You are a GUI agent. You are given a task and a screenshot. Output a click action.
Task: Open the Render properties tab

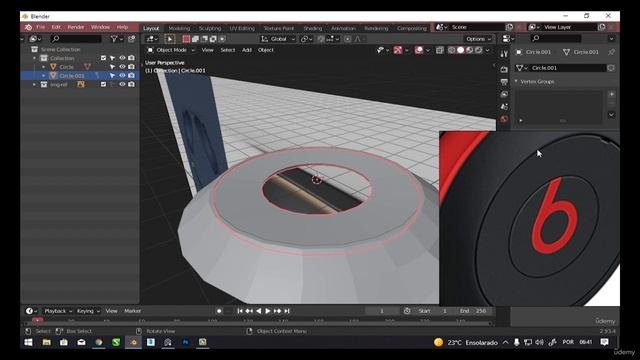click(x=504, y=69)
